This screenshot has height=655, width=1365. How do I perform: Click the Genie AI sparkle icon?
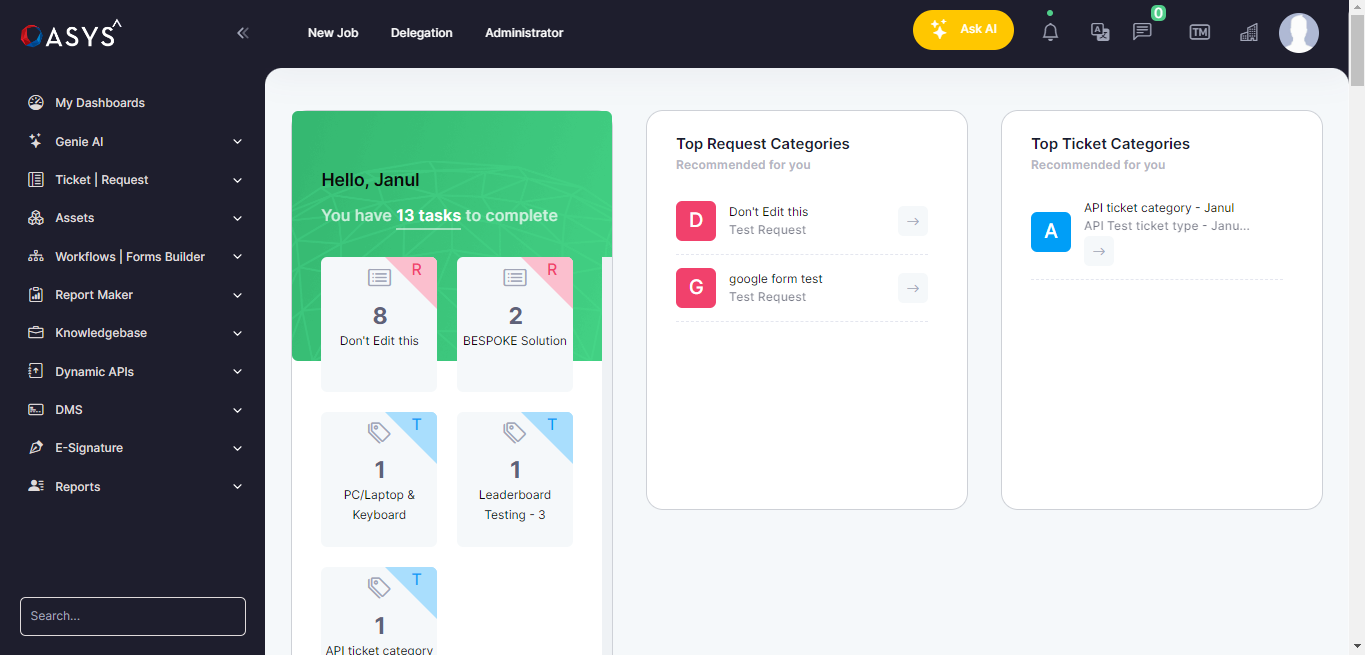click(36, 141)
